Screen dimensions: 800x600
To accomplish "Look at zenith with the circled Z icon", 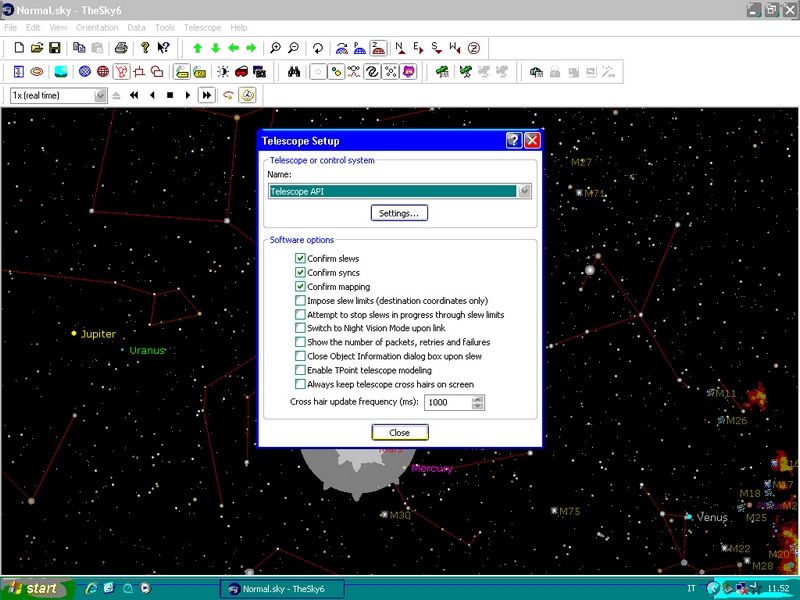I will 474,48.
